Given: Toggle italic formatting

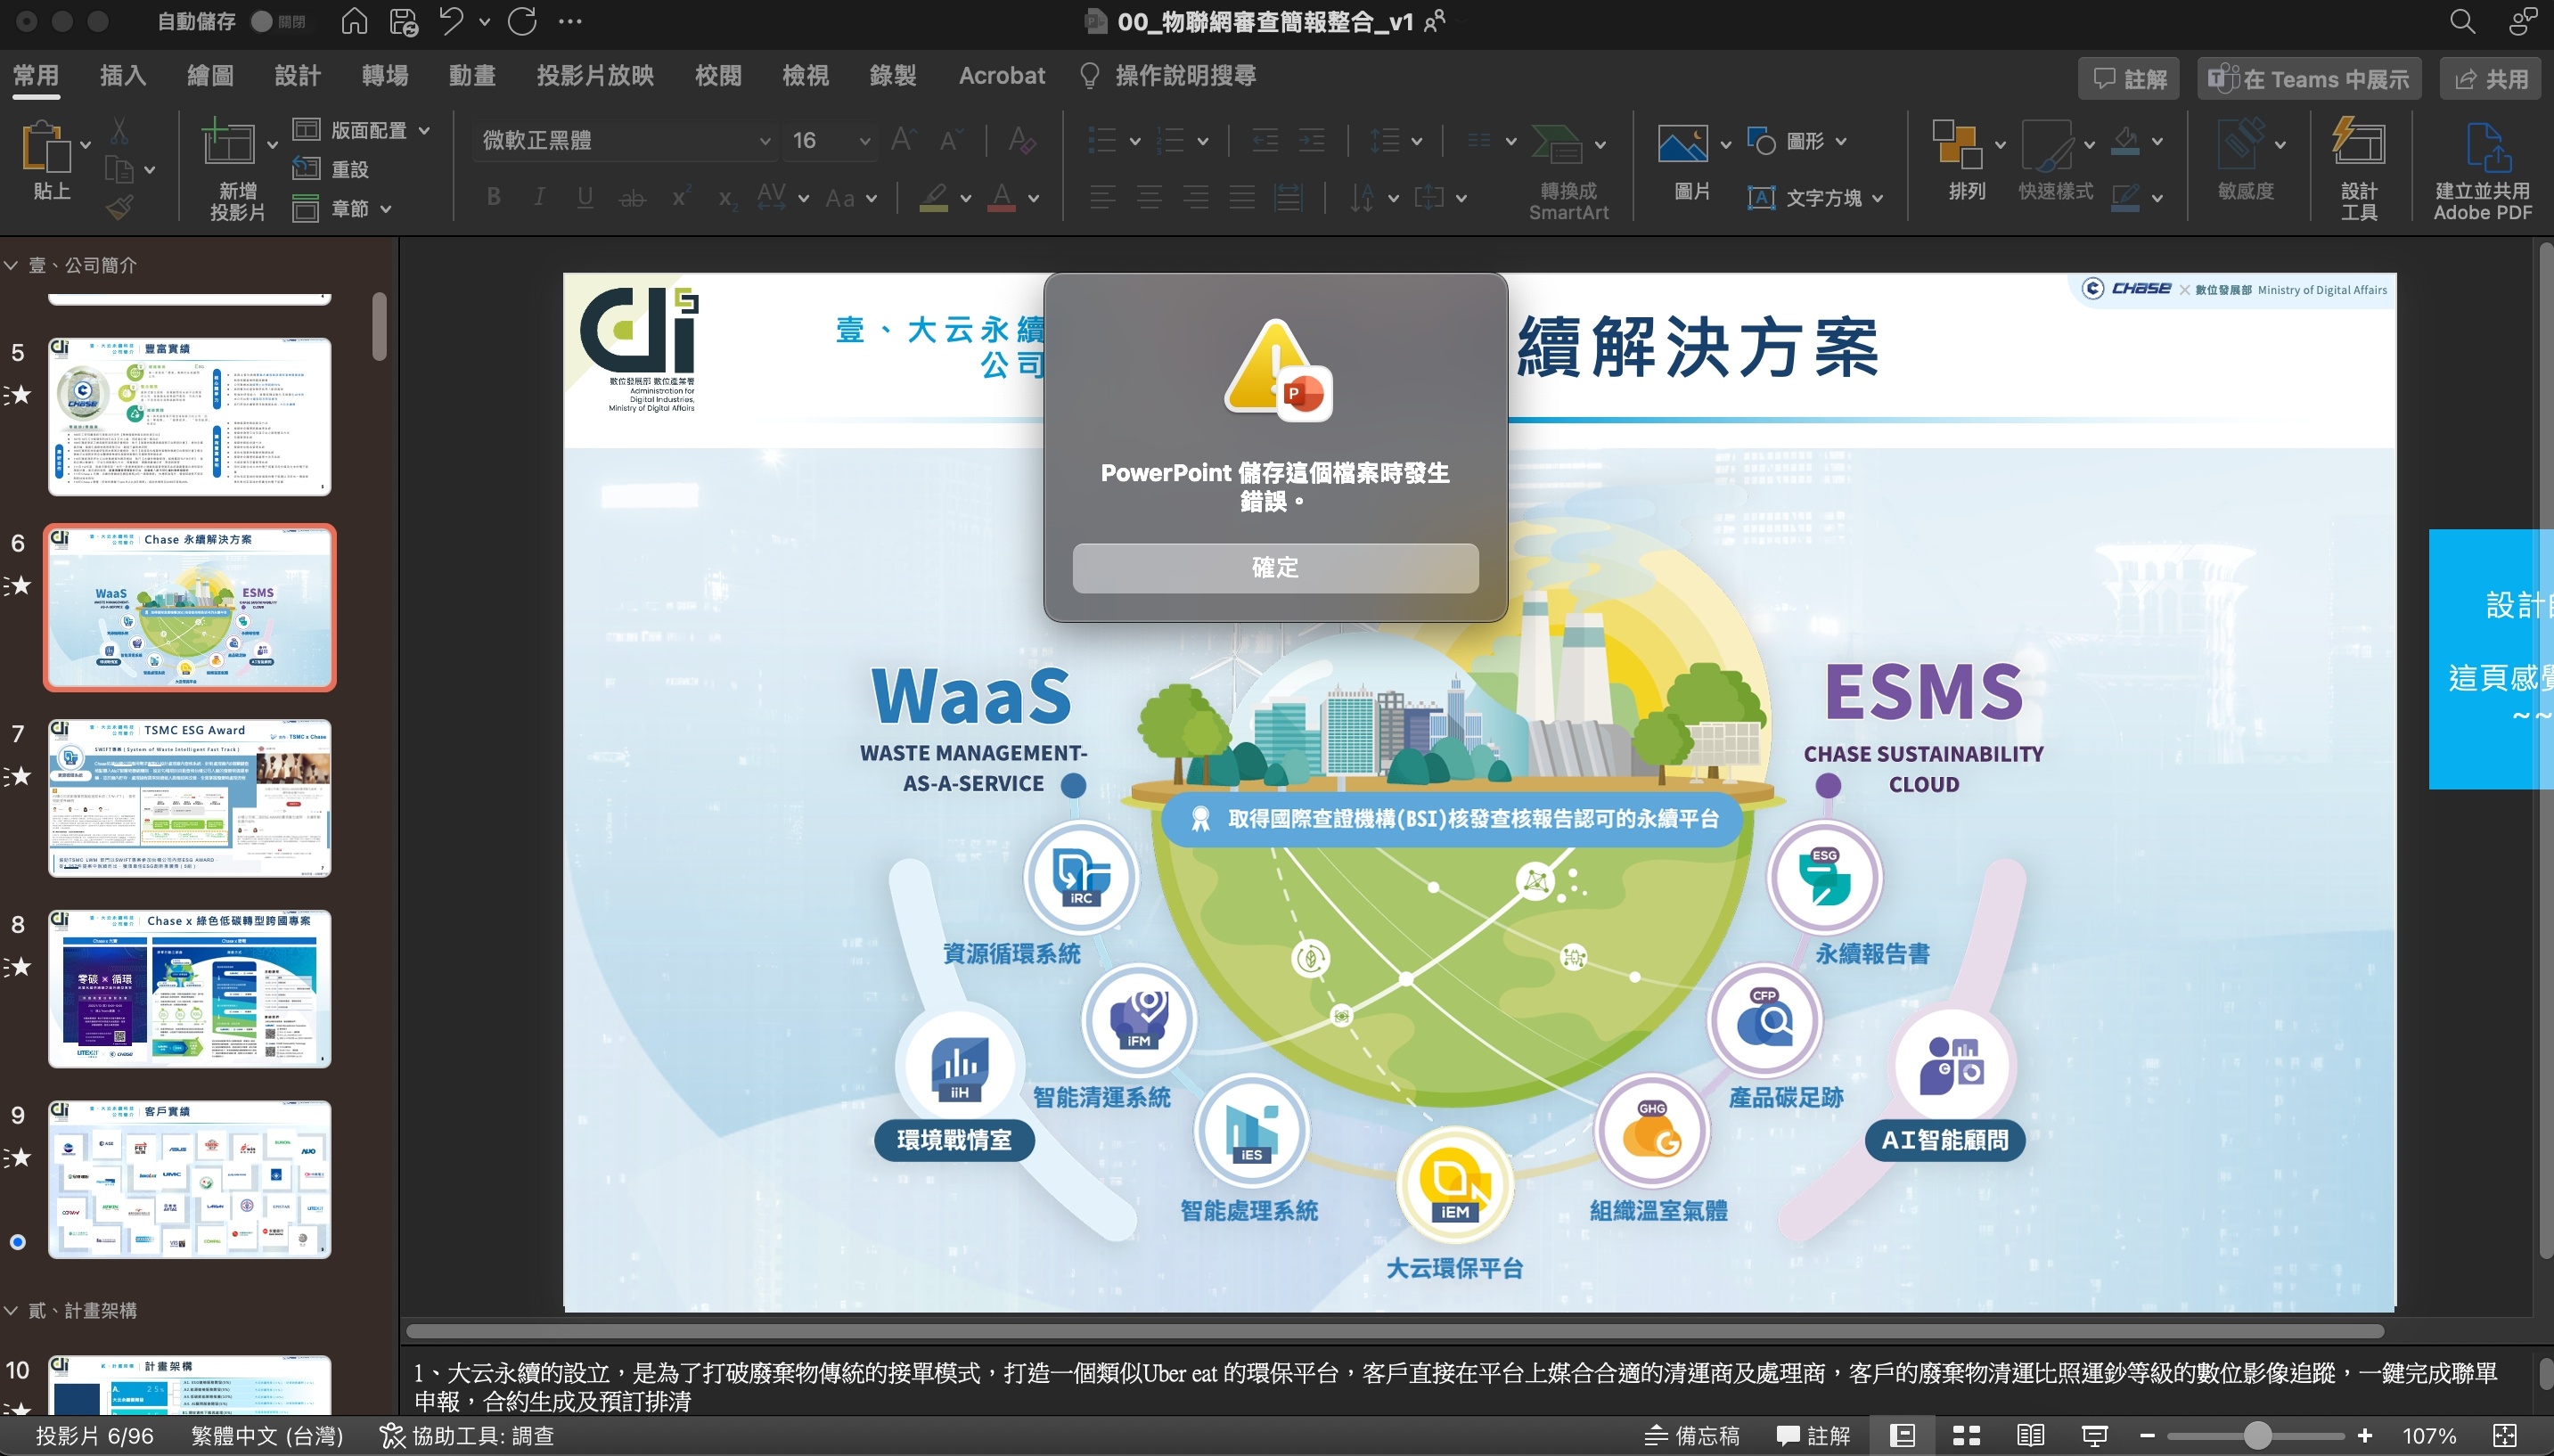Looking at the screenshot, I should [539, 197].
